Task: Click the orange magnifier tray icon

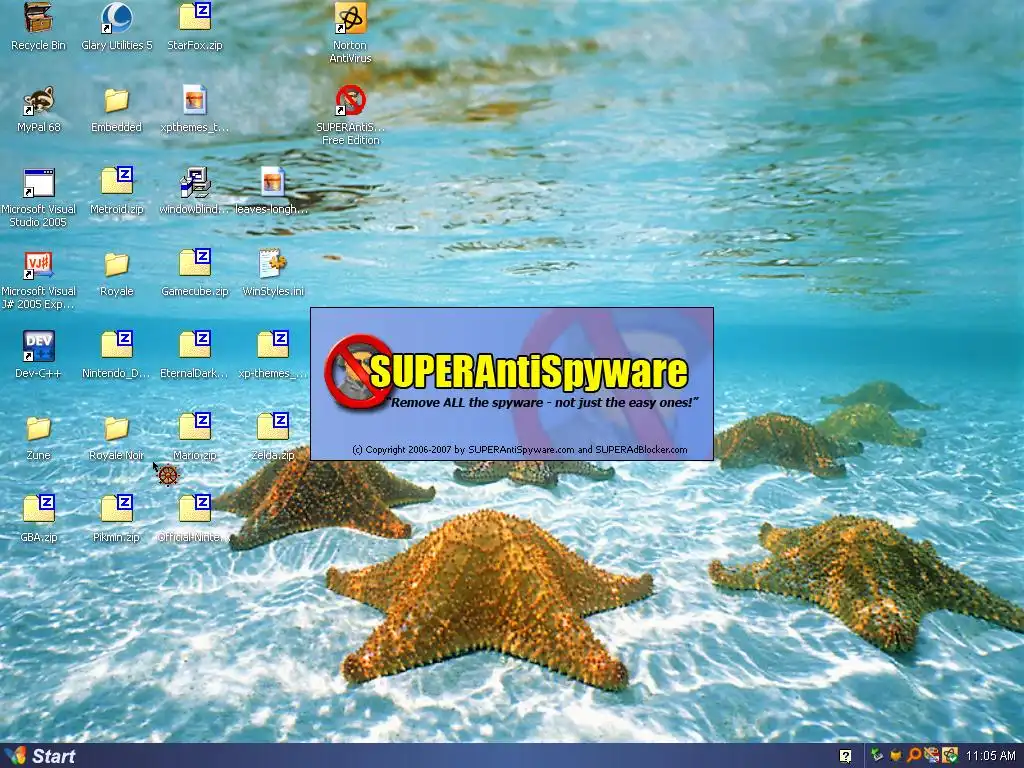Action: tap(914, 756)
